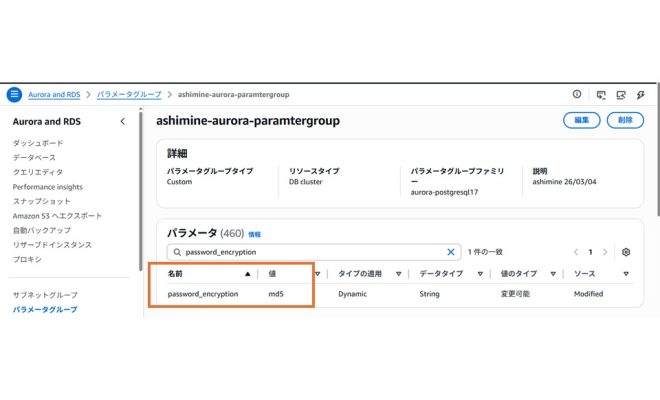Screen dimensions: 660x400
Task: Follow the パラメータグループ breadcrumb link
Action: (x=129, y=95)
